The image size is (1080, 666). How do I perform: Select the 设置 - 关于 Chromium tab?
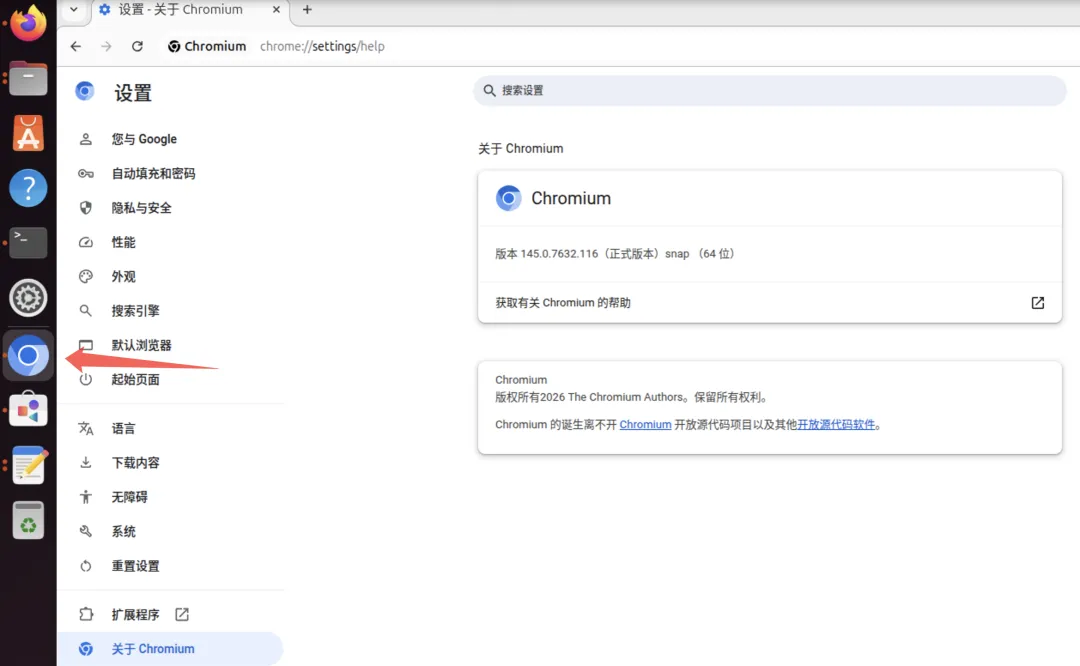tap(190, 10)
